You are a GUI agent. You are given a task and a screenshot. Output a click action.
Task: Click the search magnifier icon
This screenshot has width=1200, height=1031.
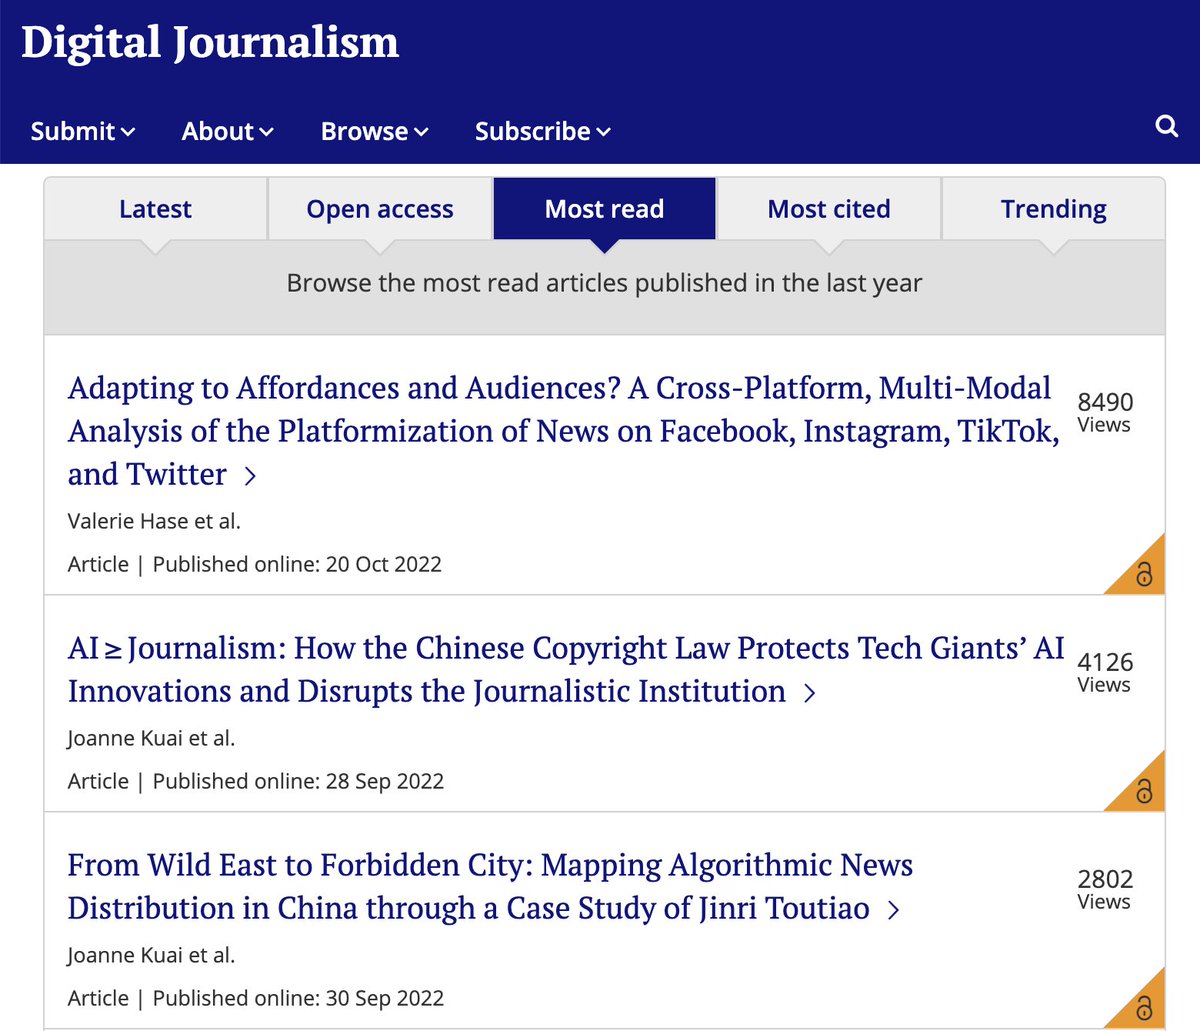(x=1166, y=126)
